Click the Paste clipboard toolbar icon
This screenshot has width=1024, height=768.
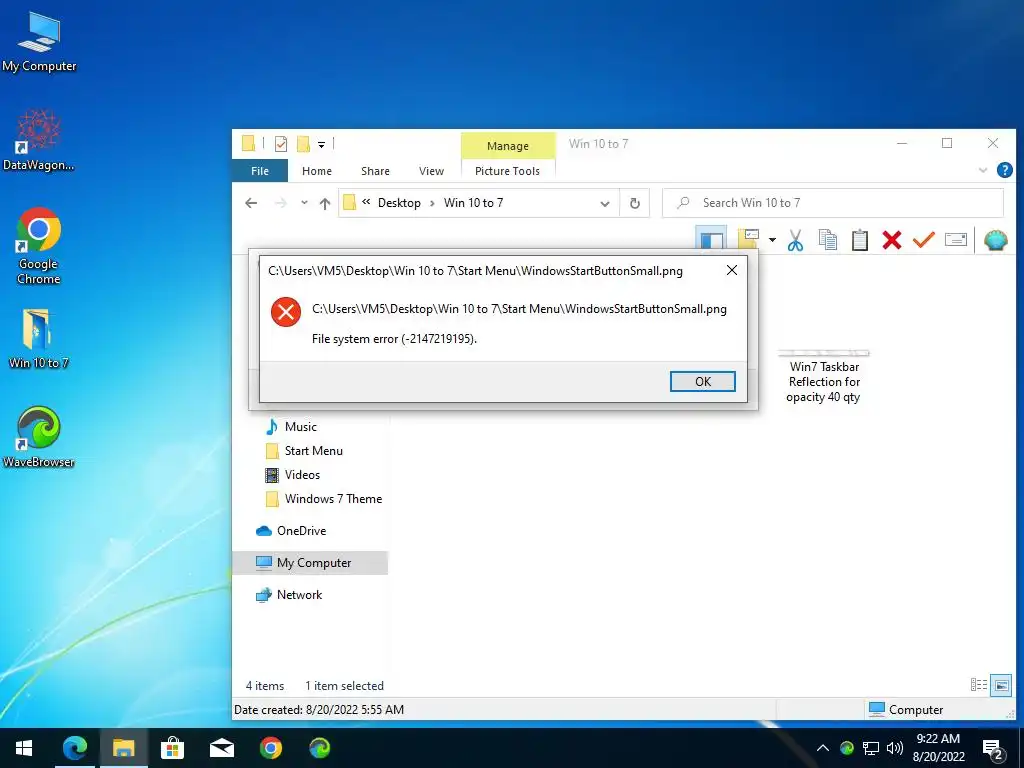click(x=860, y=240)
